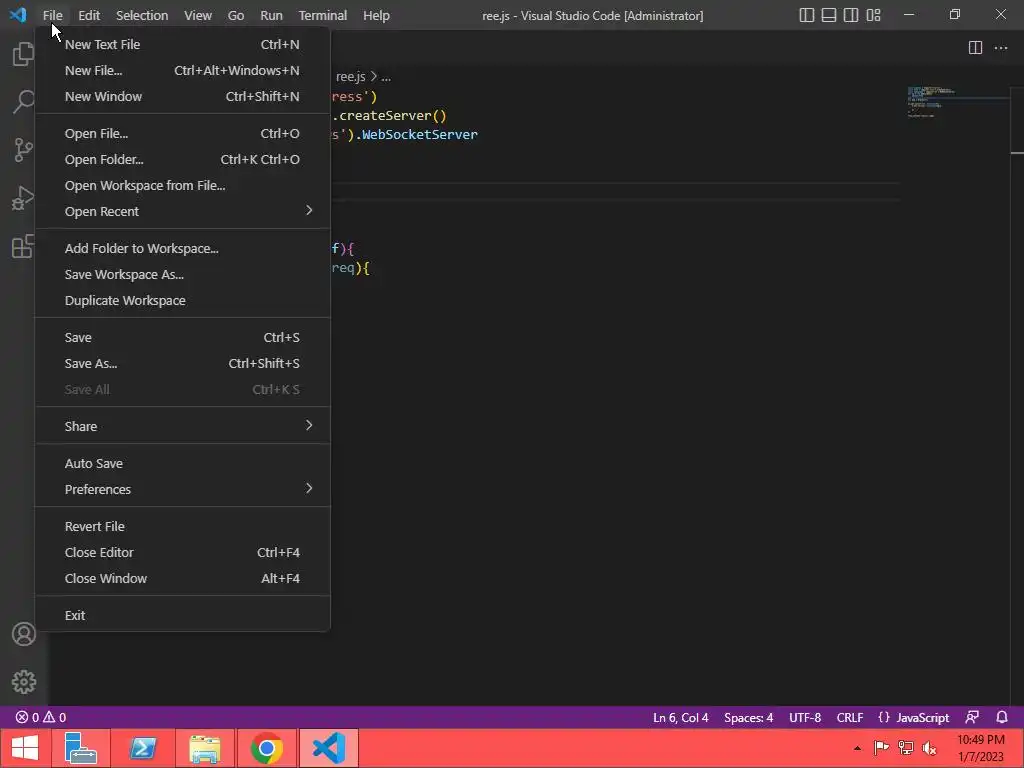Open the Help menu
The height and width of the screenshot is (768, 1024).
[x=376, y=15]
